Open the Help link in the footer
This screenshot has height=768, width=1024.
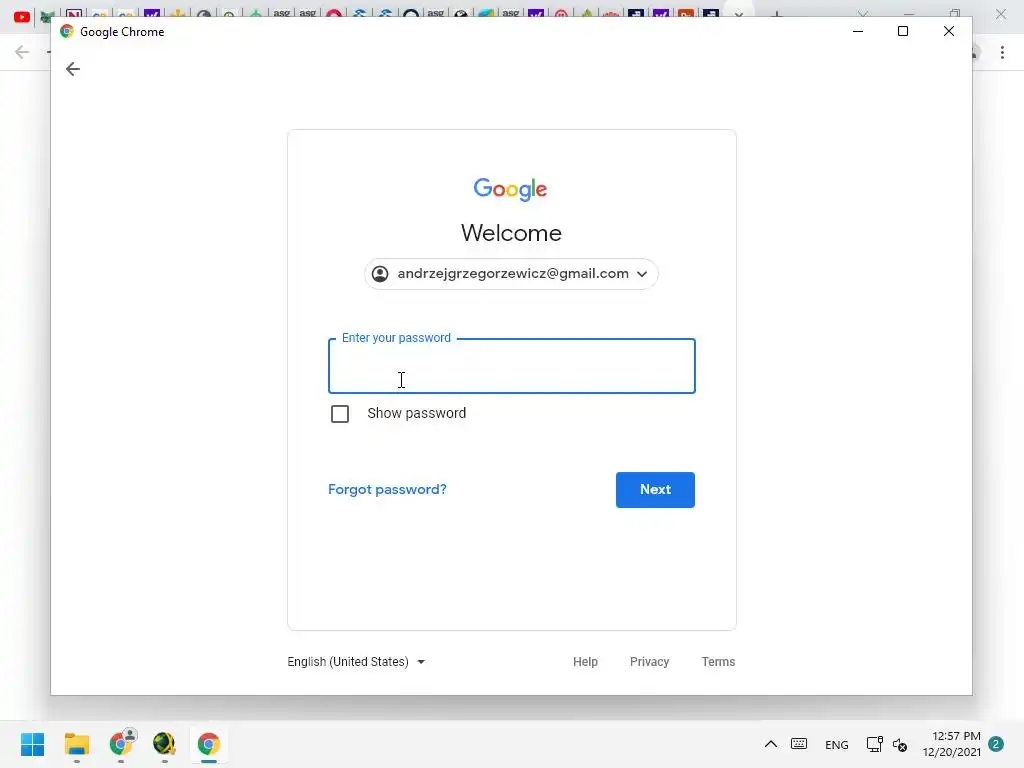585,662
